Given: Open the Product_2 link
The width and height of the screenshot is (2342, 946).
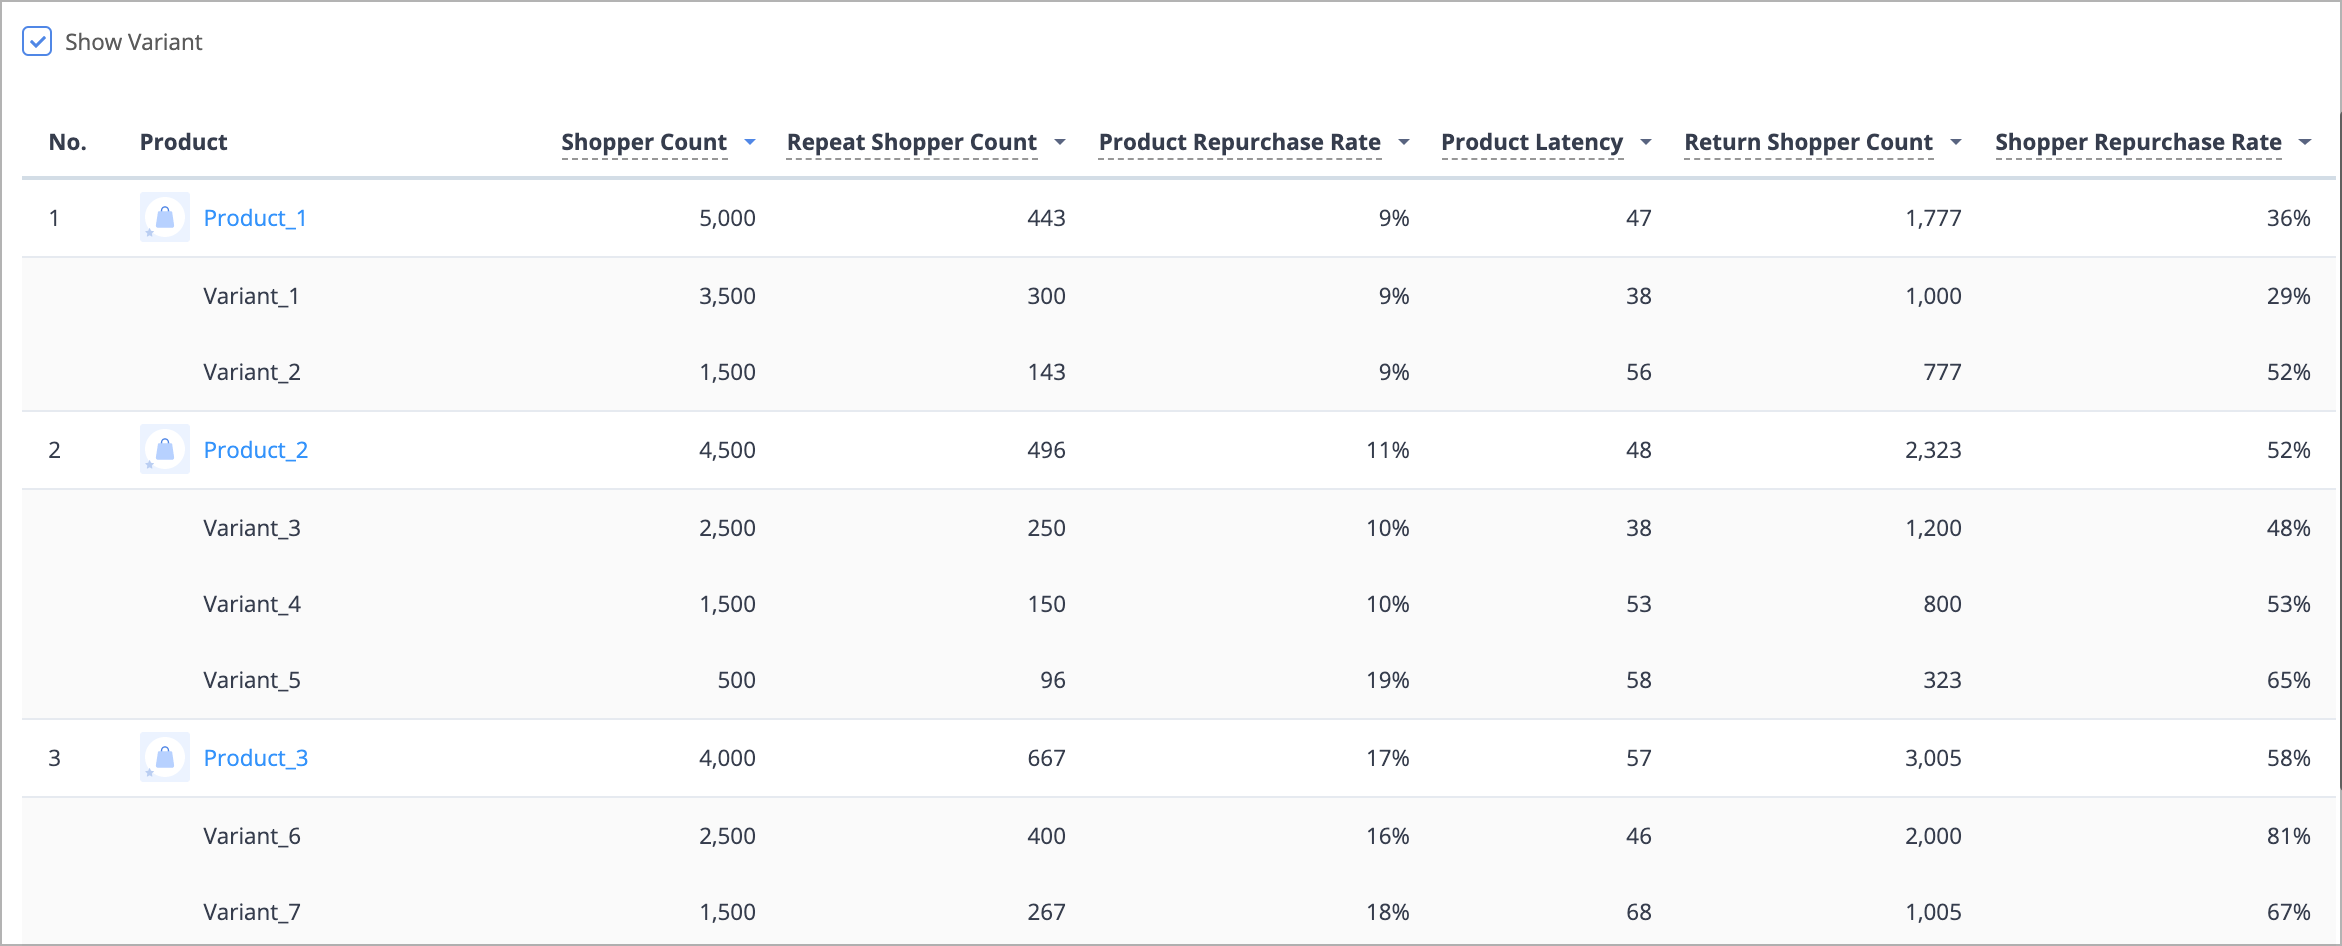Looking at the screenshot, I should coord(256,450).
